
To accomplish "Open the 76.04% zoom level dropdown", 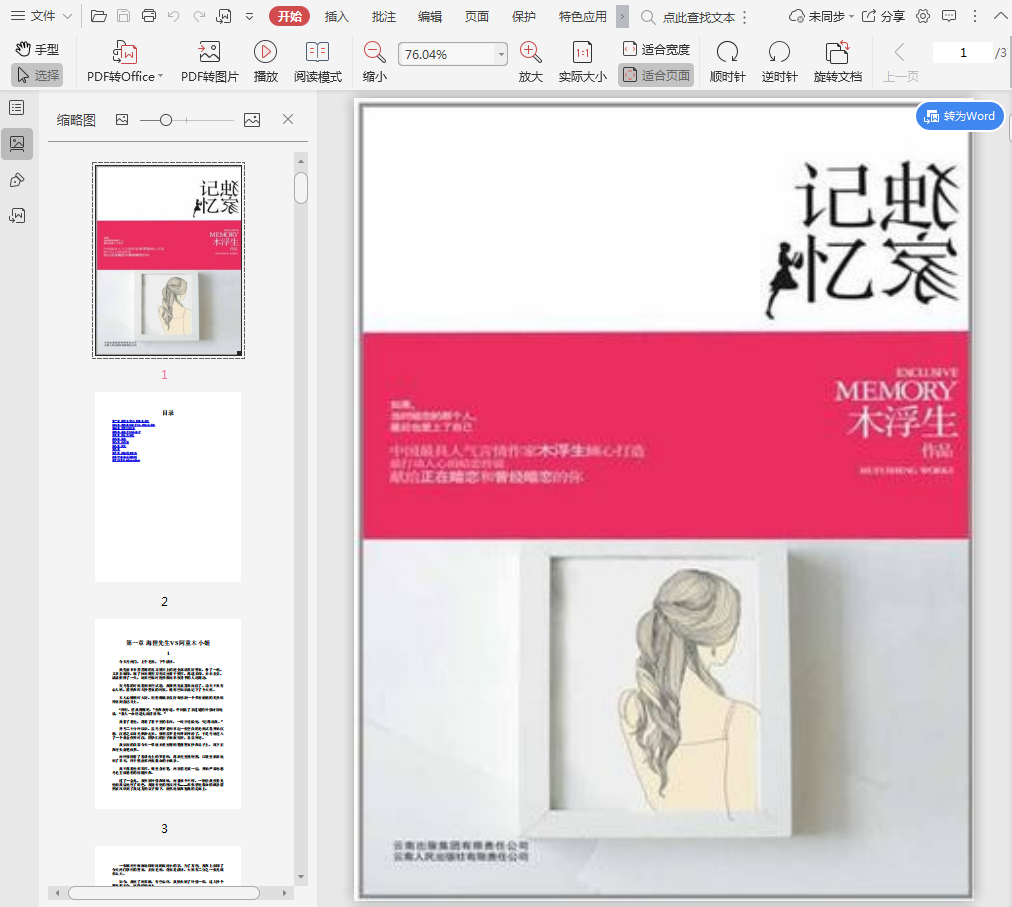I will point(500,55).
